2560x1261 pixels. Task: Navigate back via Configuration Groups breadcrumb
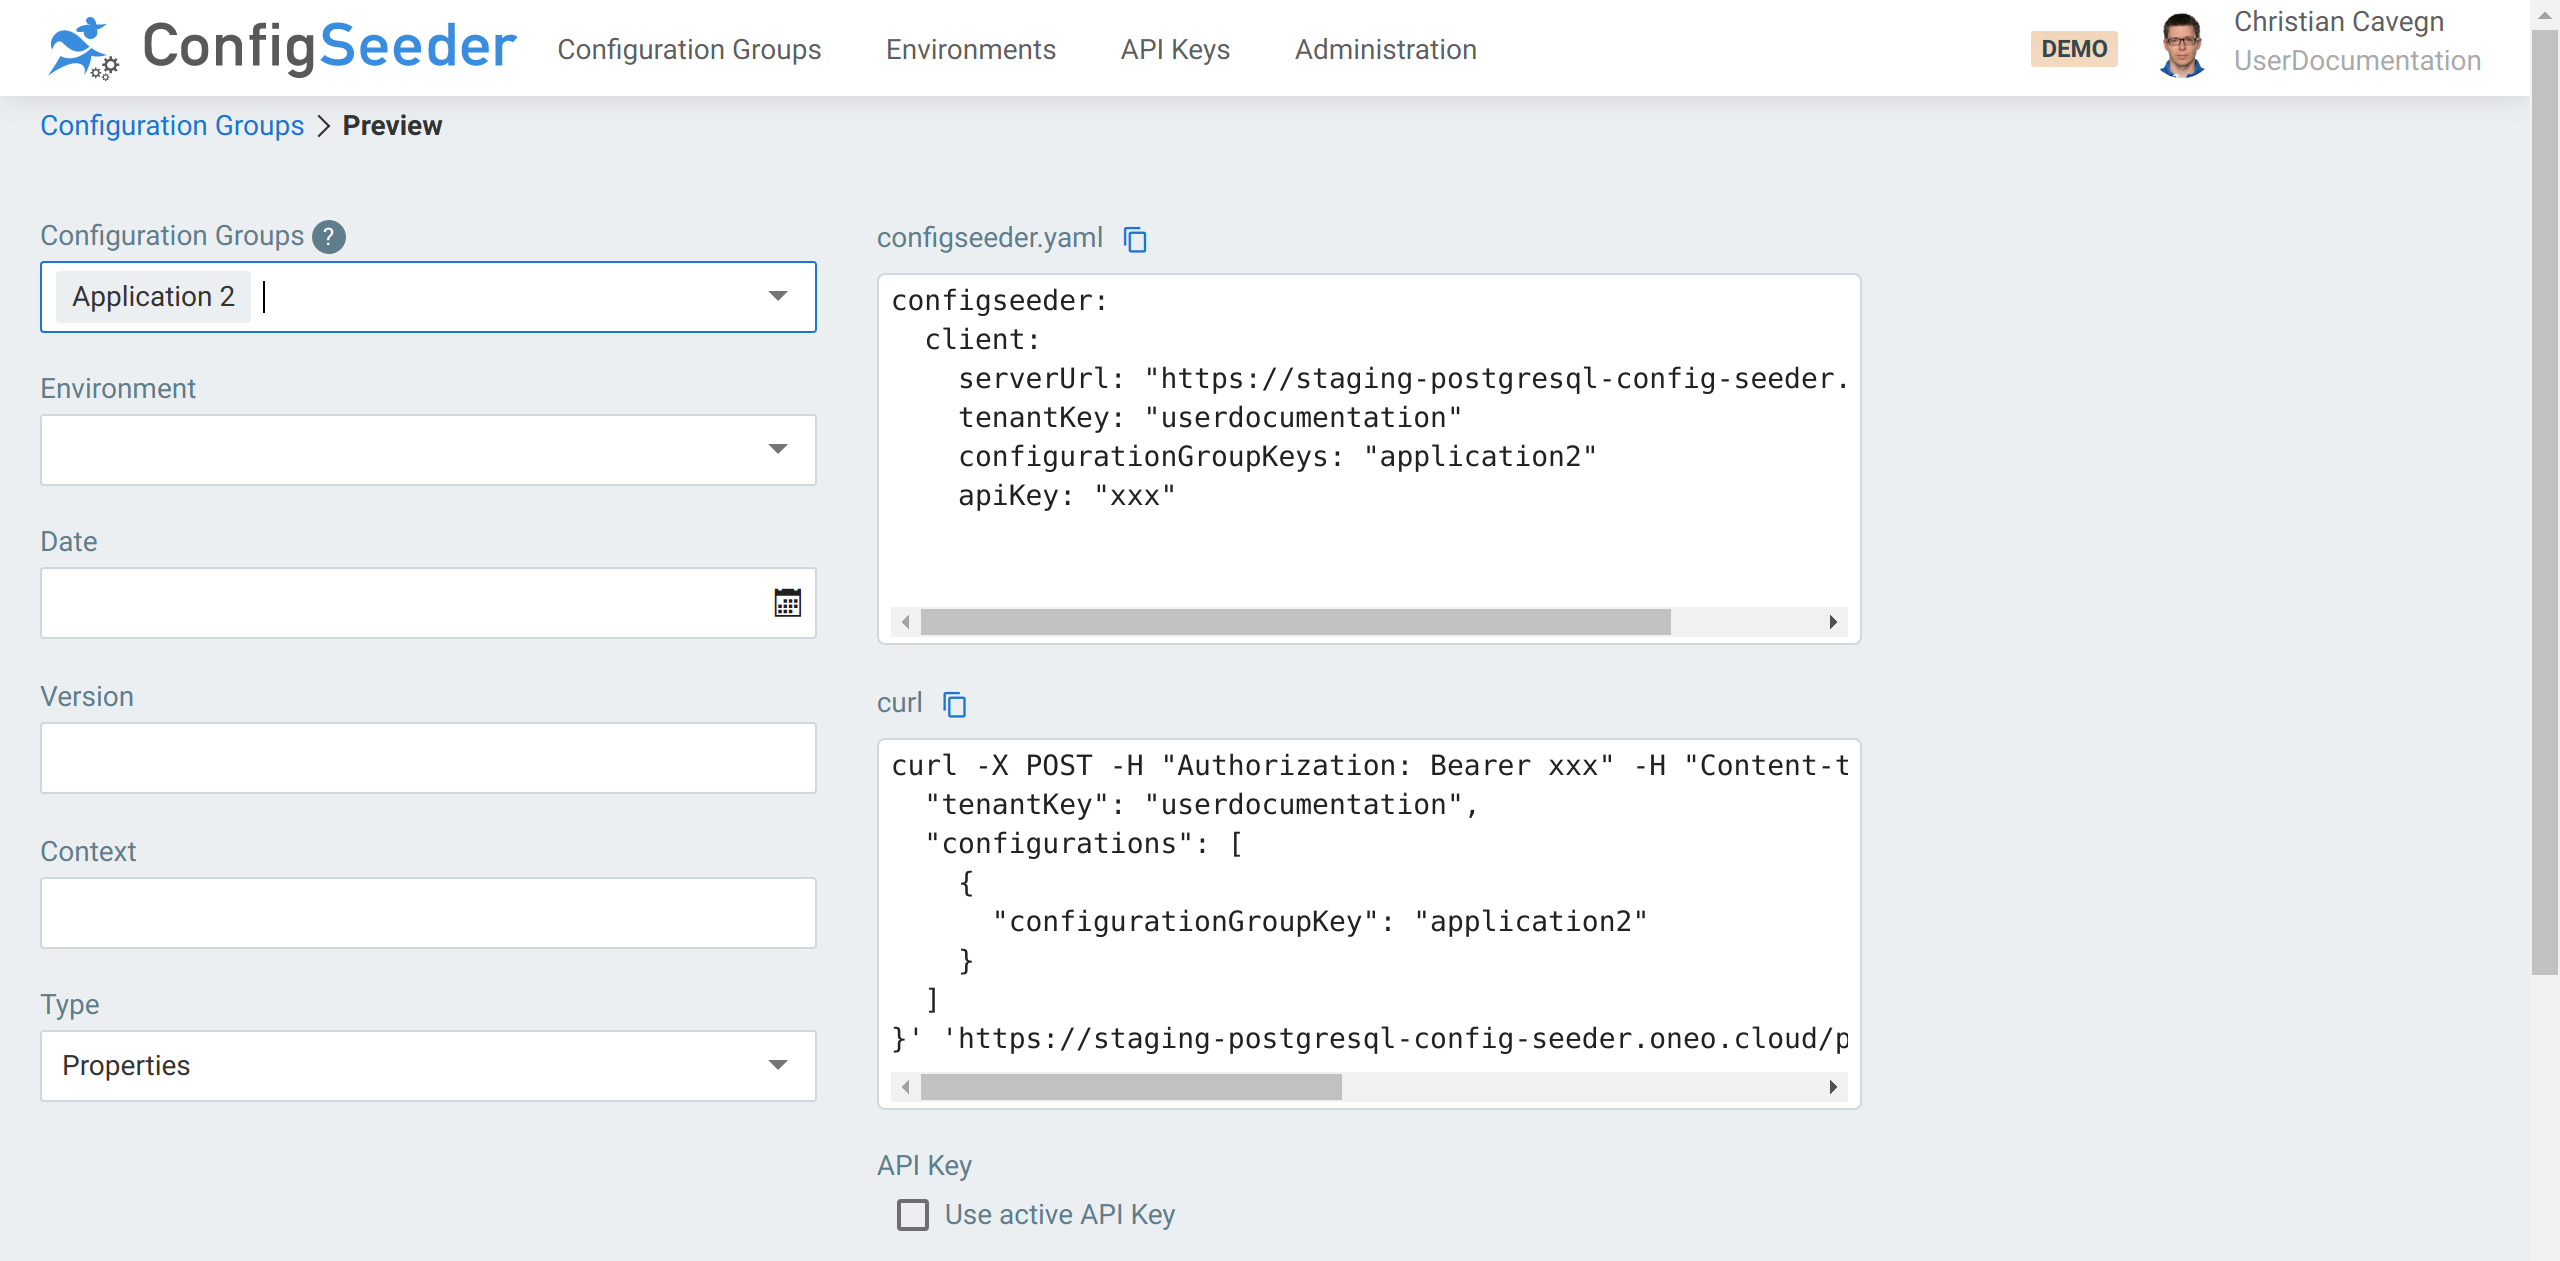coord(172,125)
